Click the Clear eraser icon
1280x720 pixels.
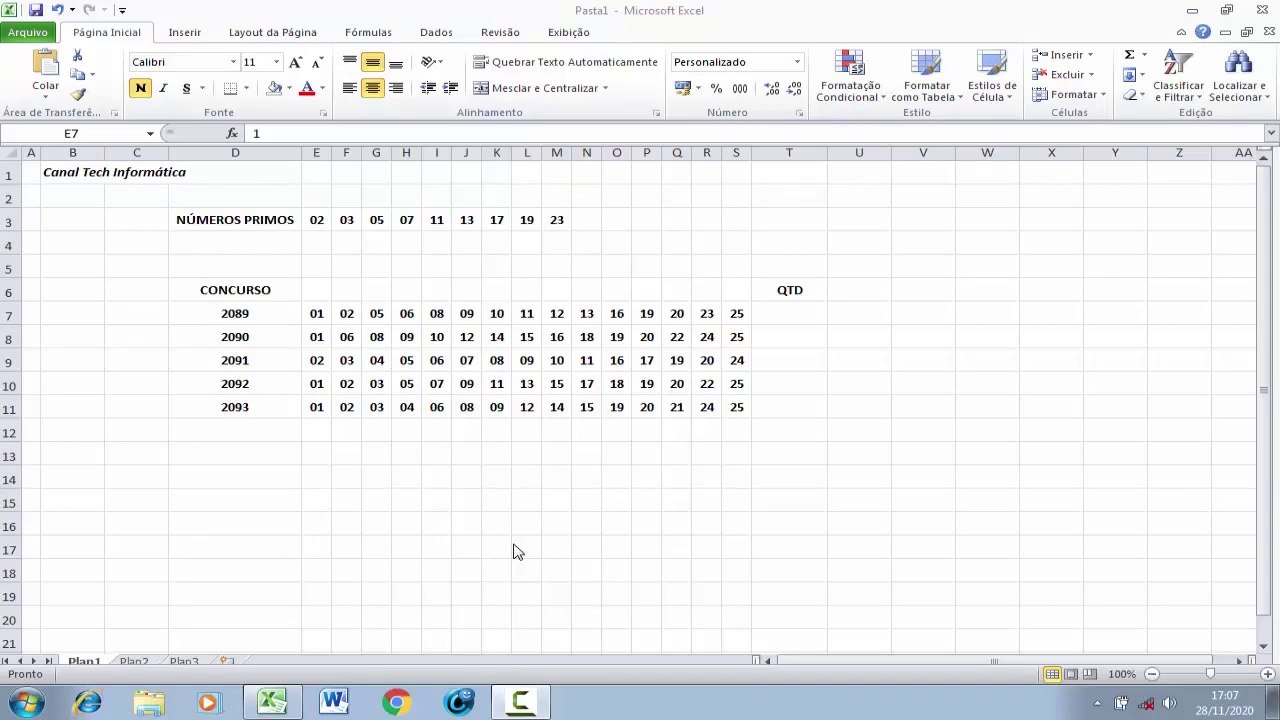tap(1129, 95)
